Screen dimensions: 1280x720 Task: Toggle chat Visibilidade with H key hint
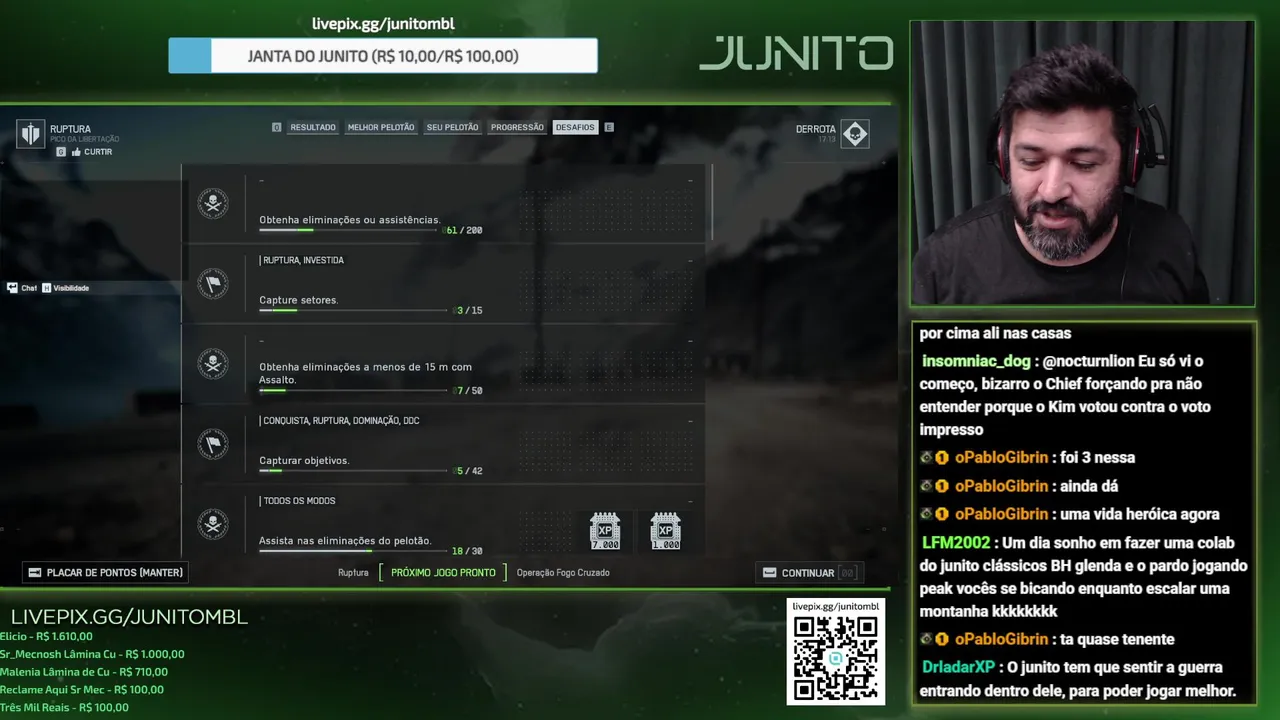[x=66, y=288]
